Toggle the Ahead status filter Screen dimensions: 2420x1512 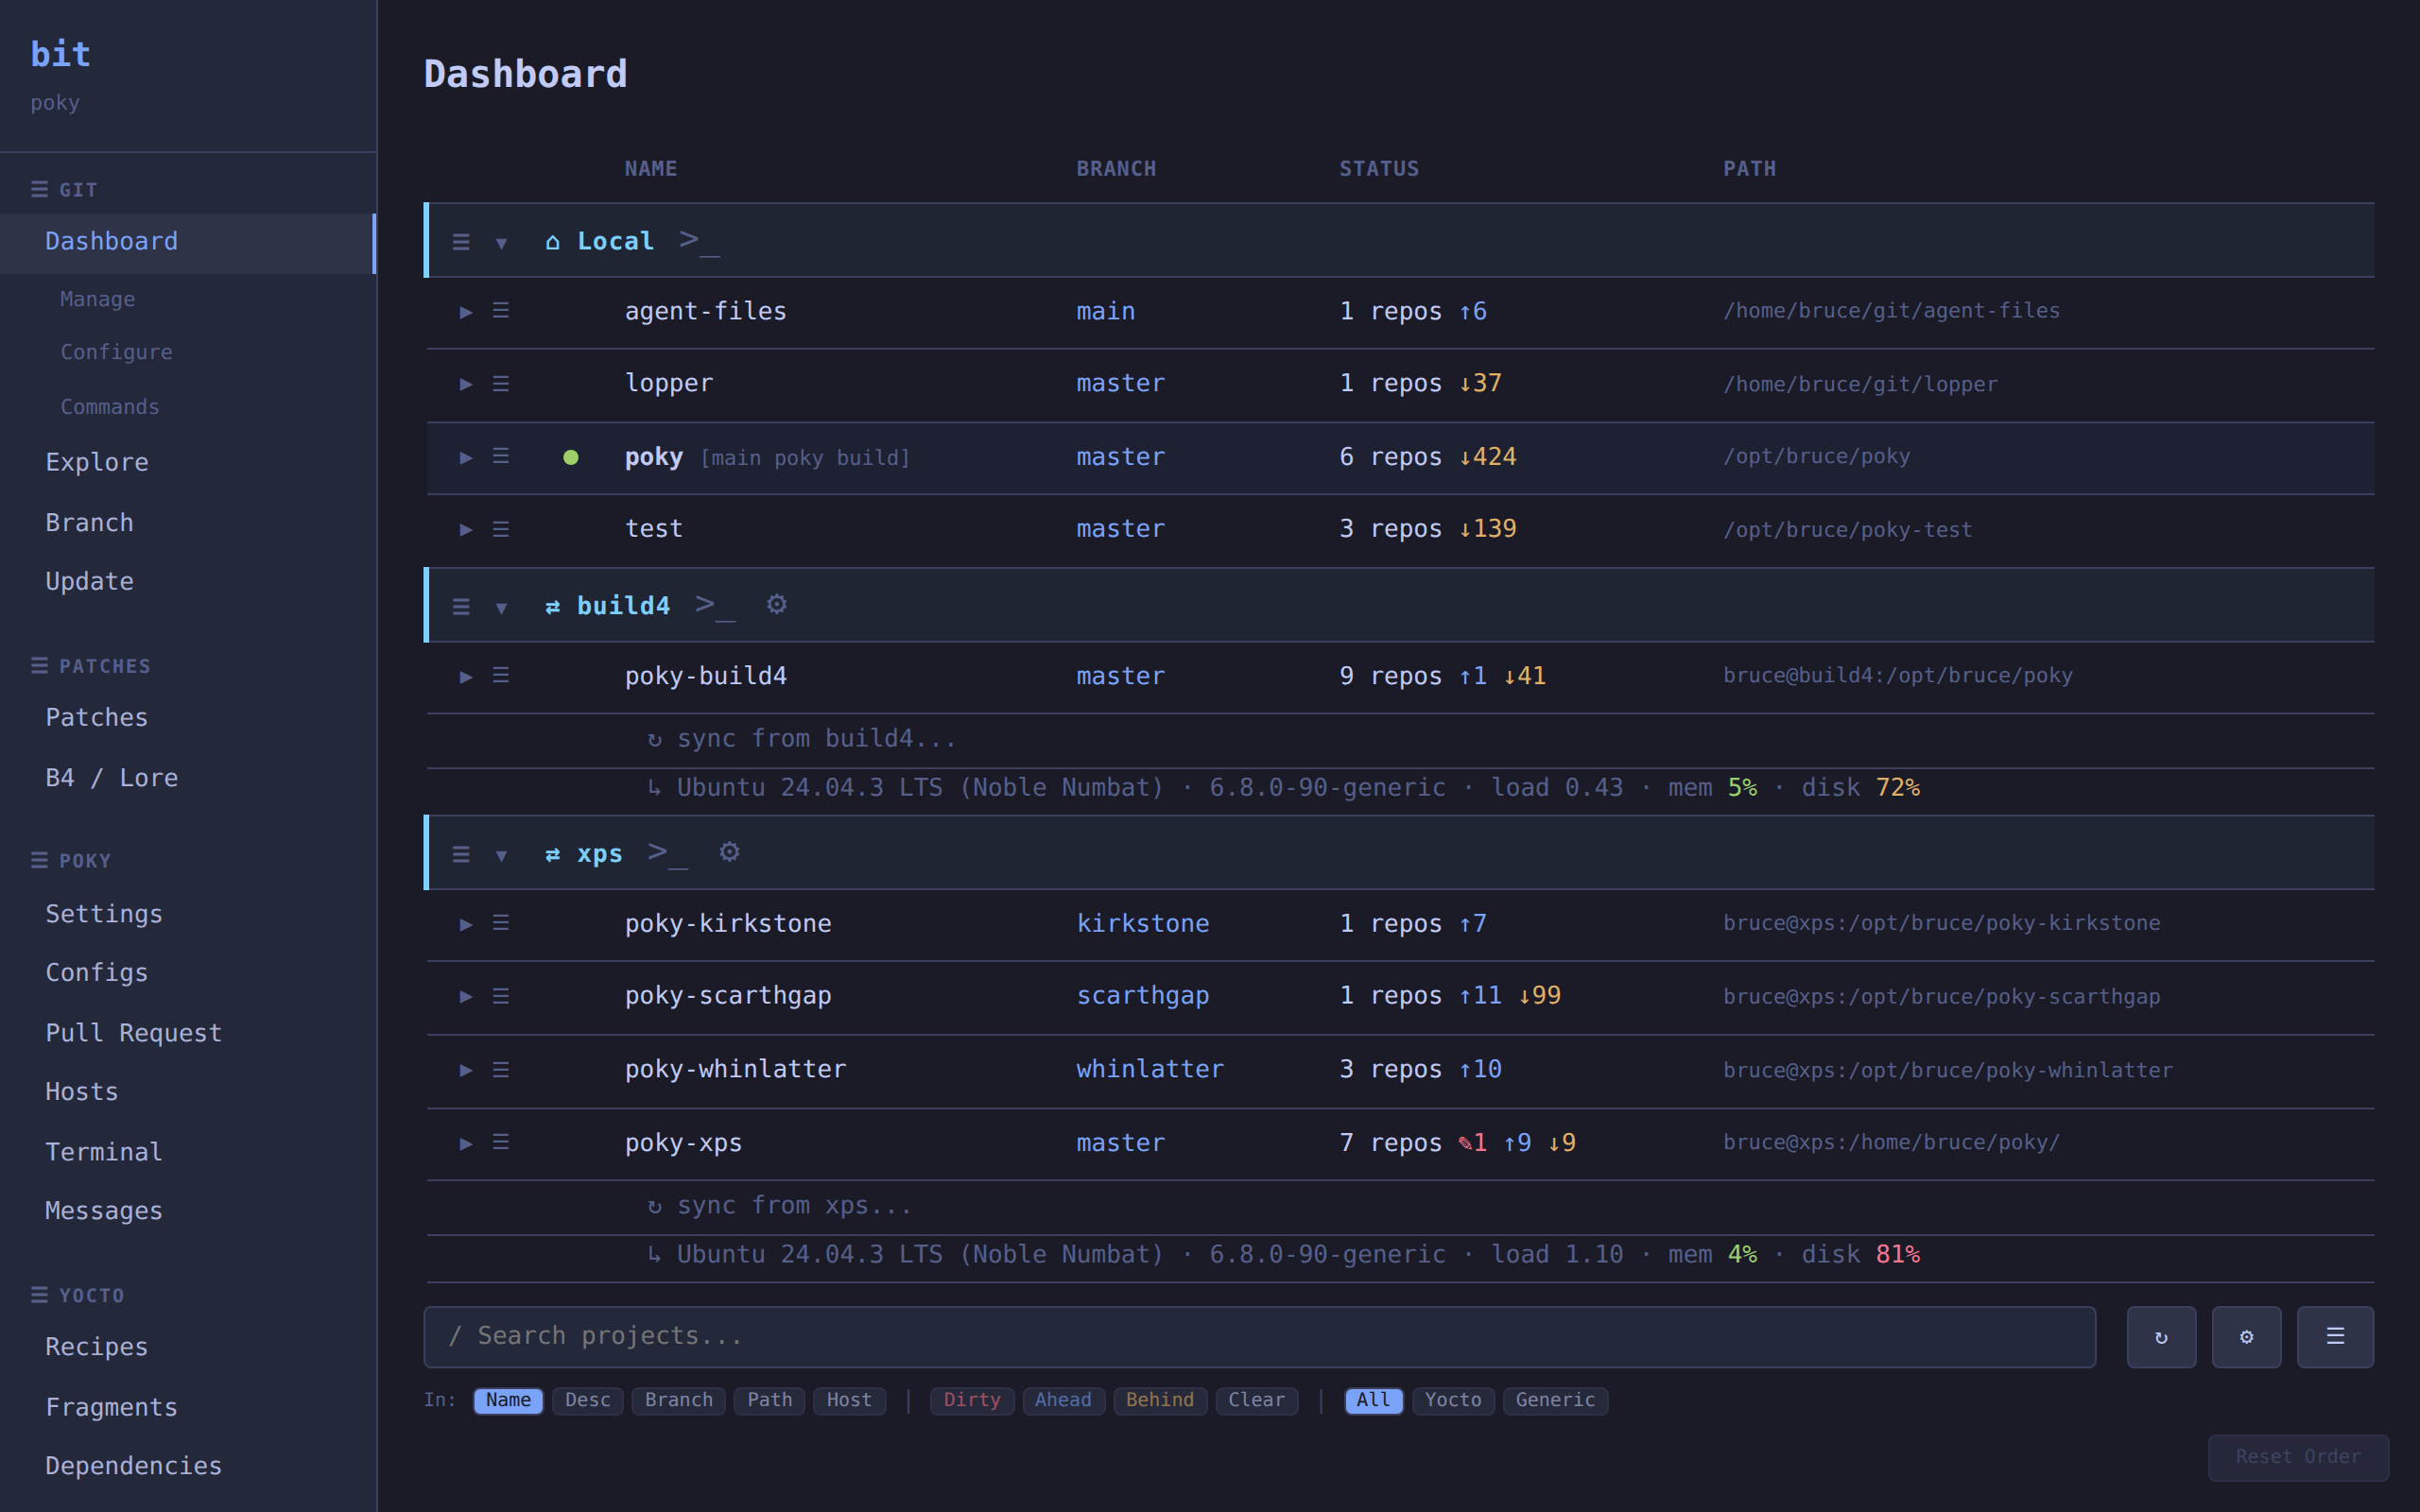pyautogui.click(x=1063, y=1400)
